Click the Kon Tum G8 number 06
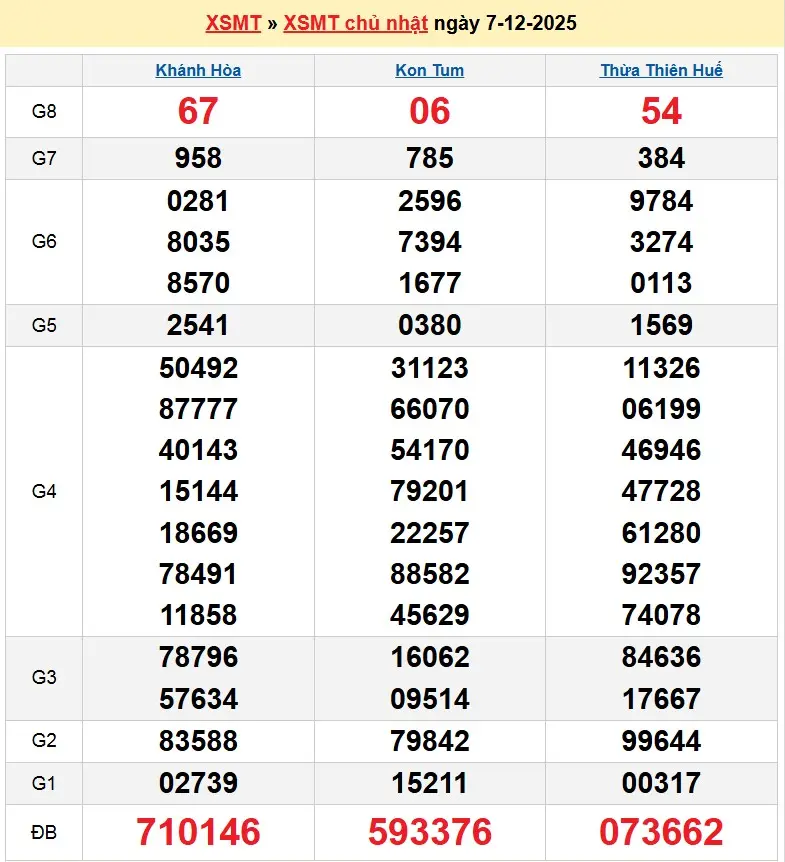 [430, 111]
